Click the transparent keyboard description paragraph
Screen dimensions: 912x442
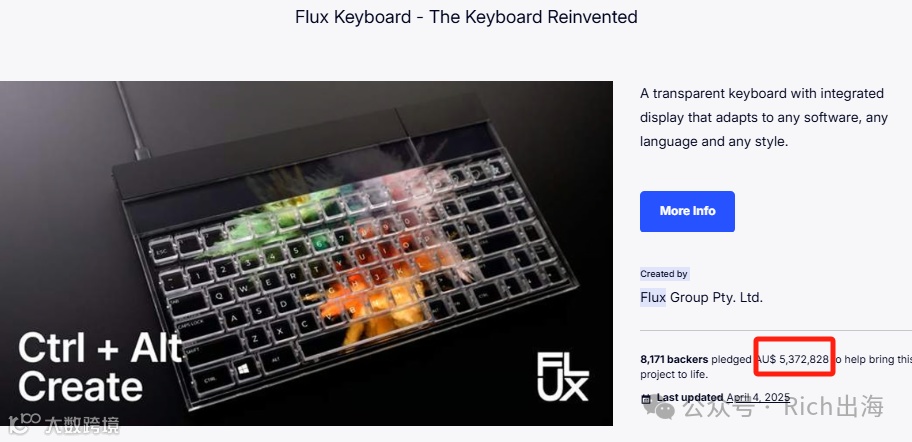point(764,117)
